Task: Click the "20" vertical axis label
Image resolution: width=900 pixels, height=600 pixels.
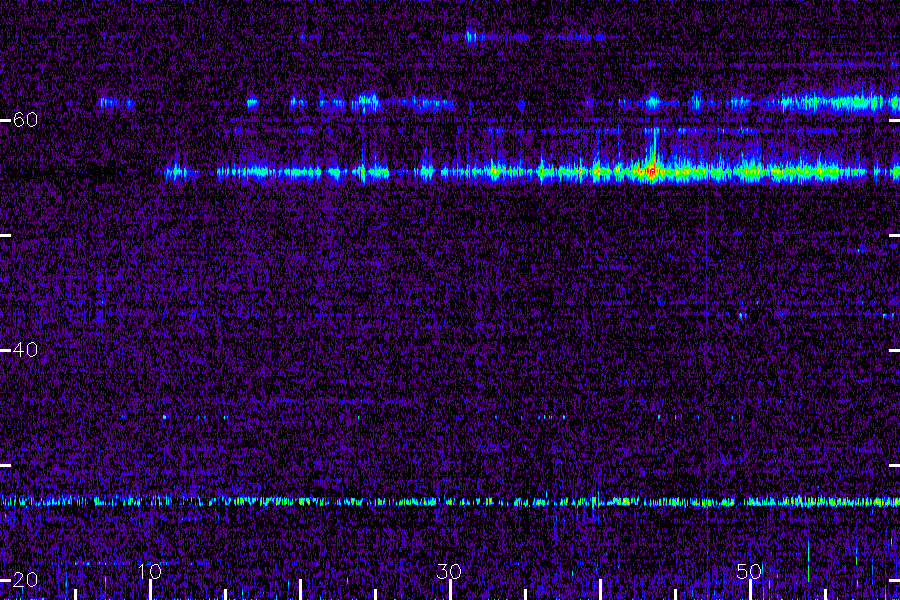Action: point(25,580)
